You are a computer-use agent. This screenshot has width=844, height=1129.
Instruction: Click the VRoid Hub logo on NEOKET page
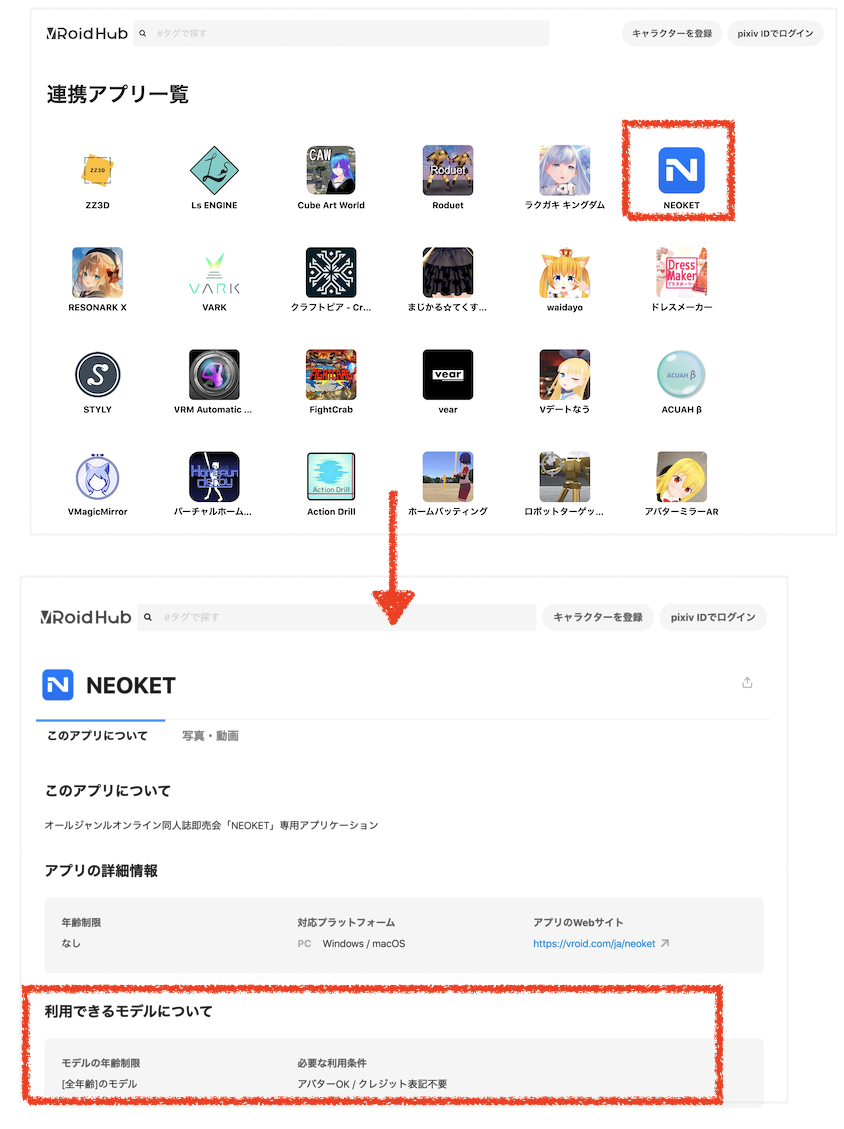coord(86,617)
